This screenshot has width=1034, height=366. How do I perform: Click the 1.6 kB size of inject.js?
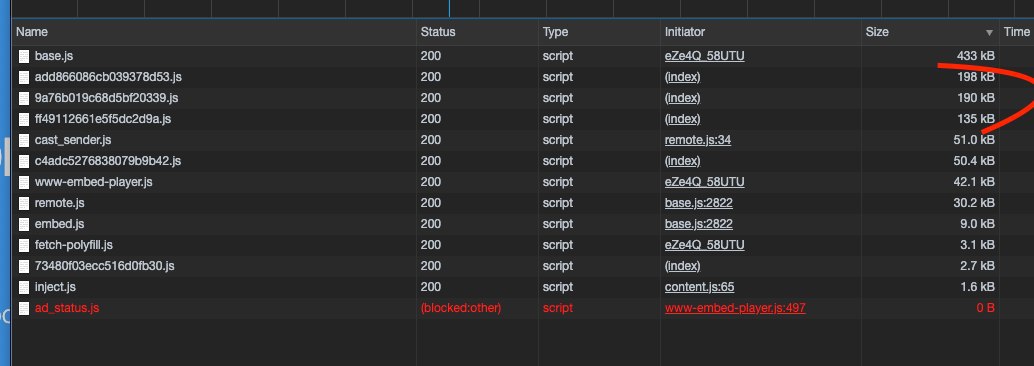click(977, 288)
